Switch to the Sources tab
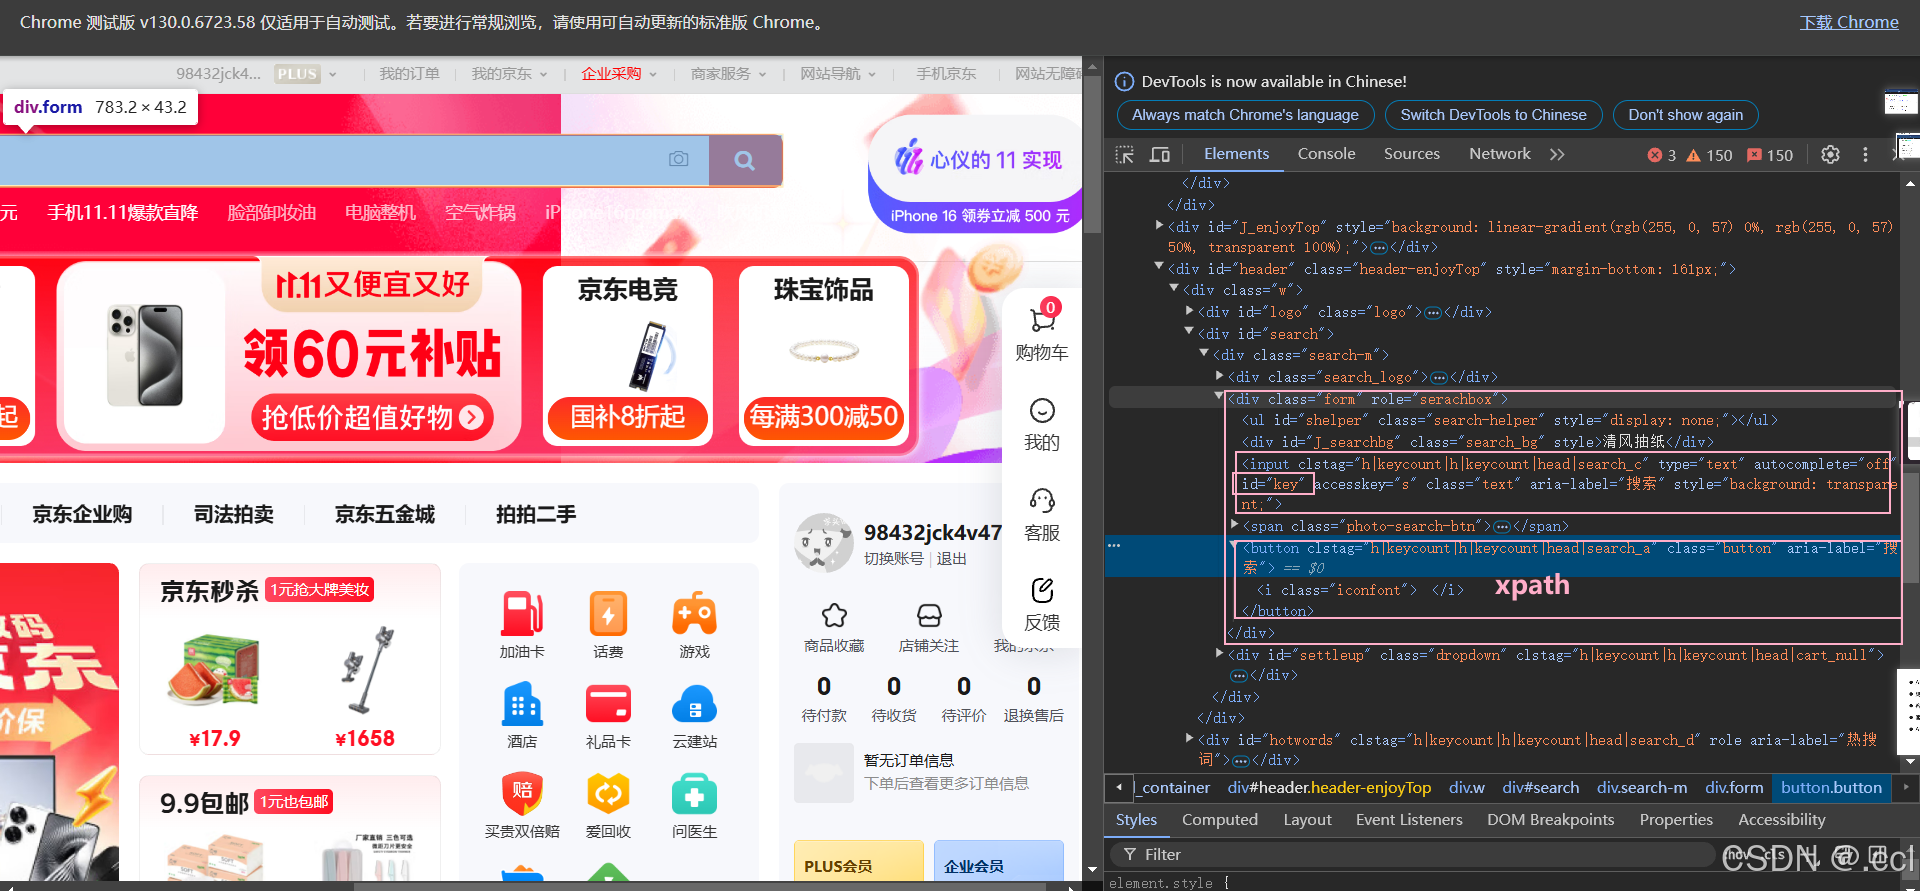The height and width of the screenshot is (891, 1920). click(x=1411, y=154)
